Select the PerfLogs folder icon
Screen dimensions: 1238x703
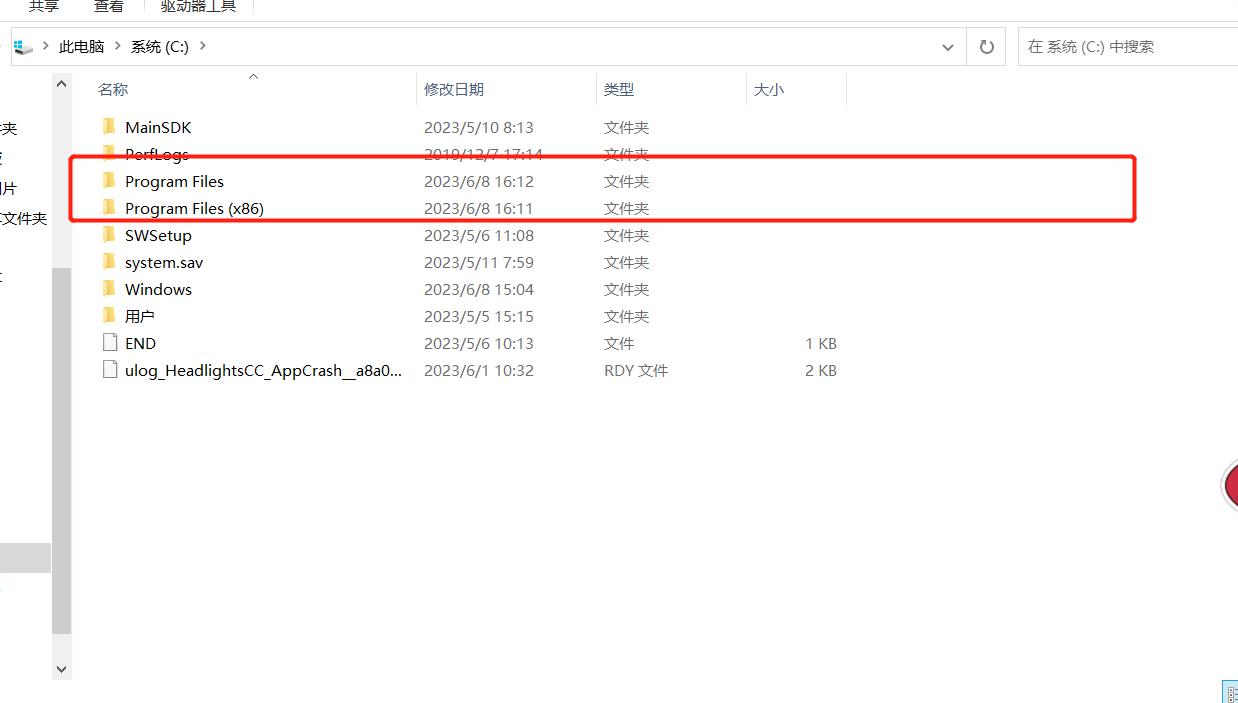(x=109, y=154)
